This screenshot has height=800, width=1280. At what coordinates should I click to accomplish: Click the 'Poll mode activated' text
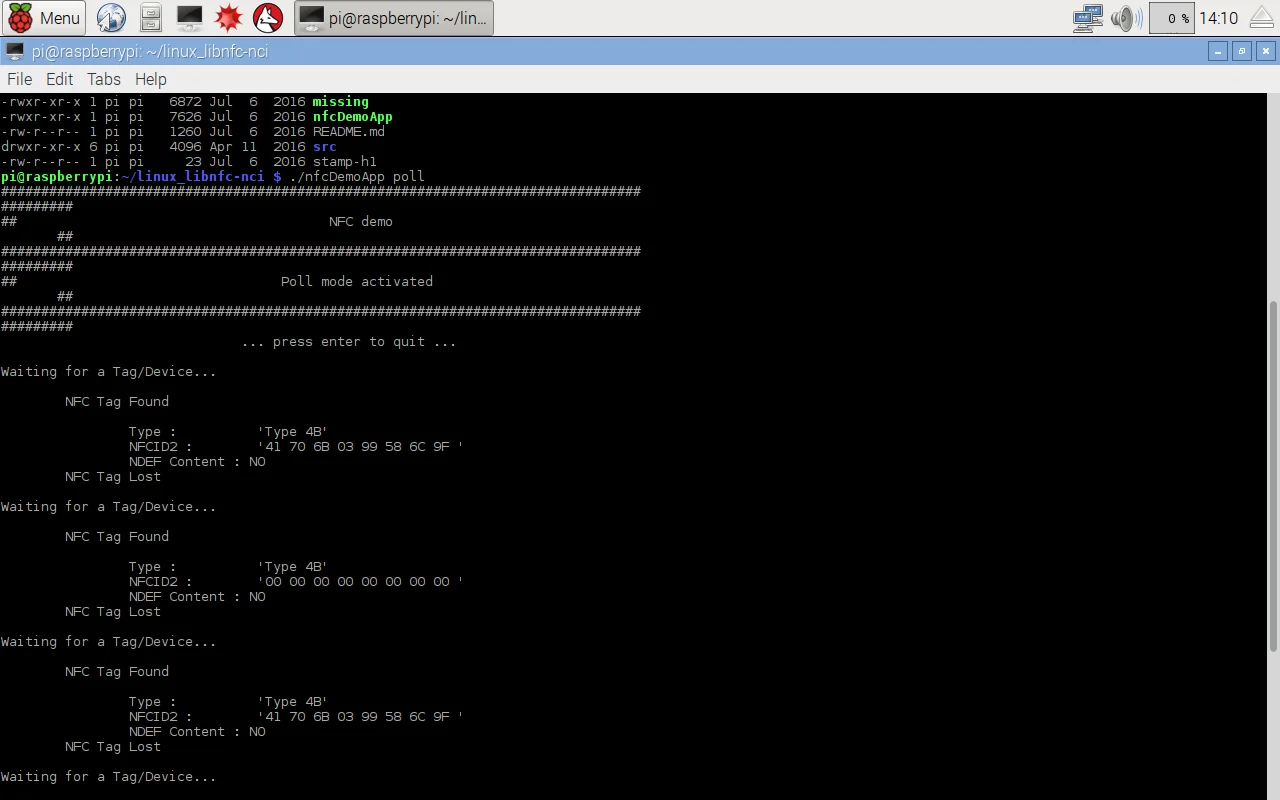pos(356,281)
